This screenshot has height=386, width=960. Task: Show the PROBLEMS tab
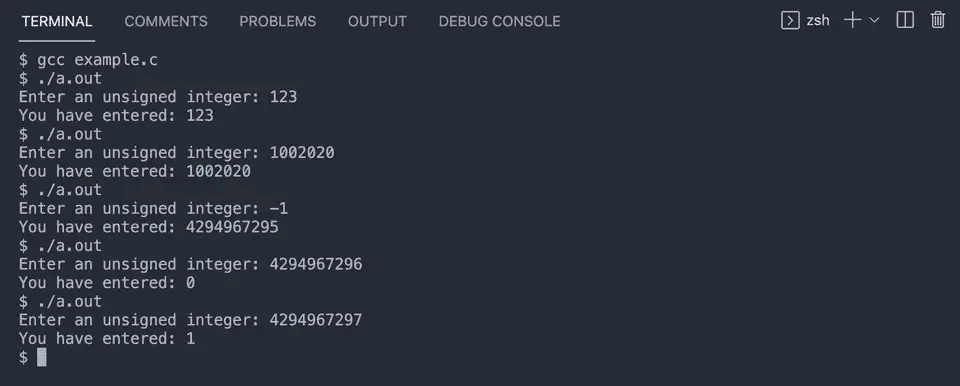(278, 21)
